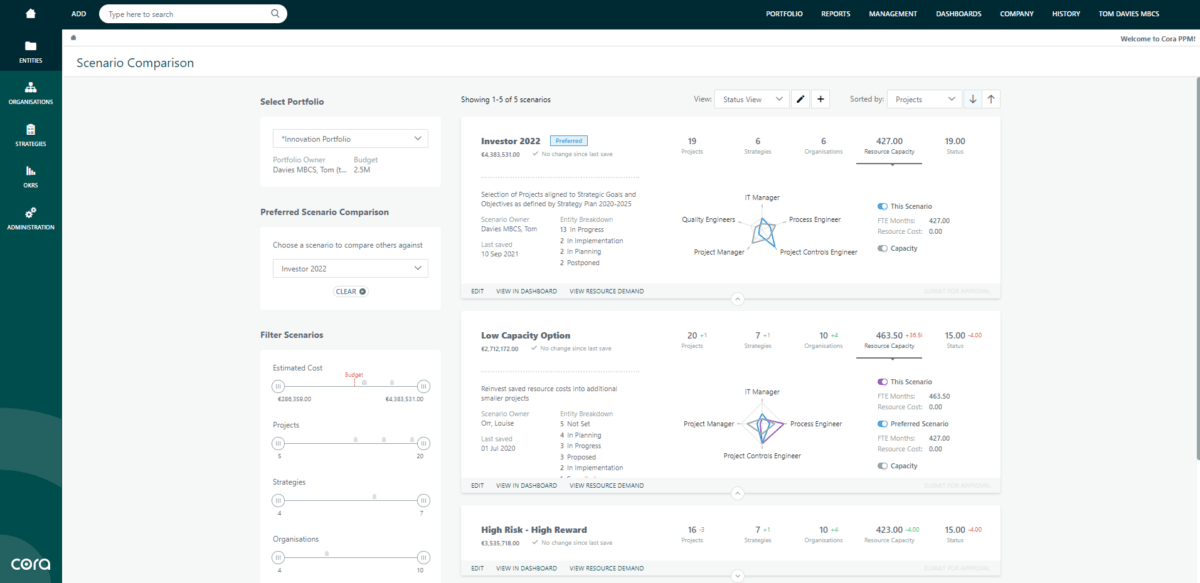Click the Cora logo in the sidebar
1200x583 pixels.
coord(30,562)
